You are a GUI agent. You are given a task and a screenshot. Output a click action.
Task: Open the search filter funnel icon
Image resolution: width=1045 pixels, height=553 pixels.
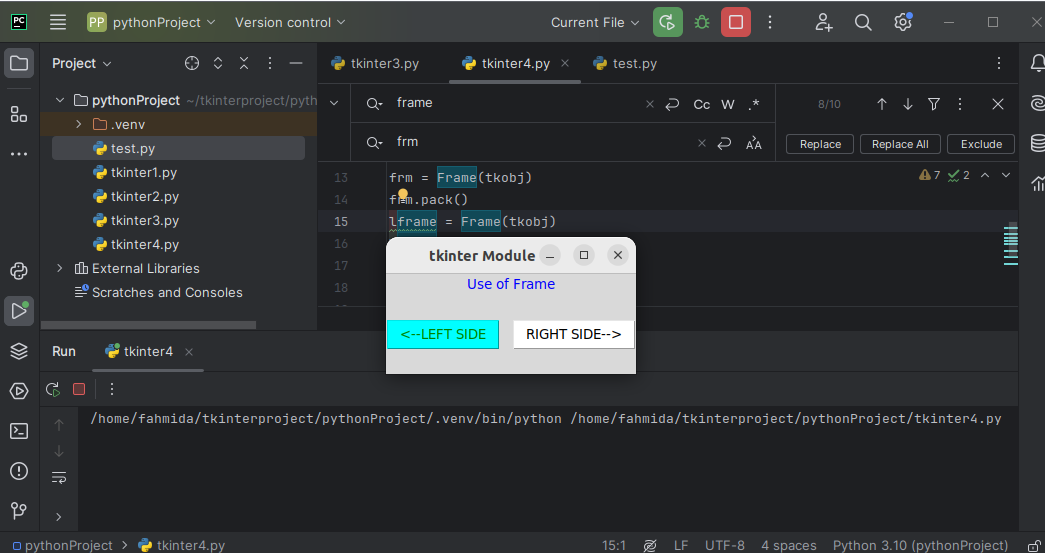[934, 104]
